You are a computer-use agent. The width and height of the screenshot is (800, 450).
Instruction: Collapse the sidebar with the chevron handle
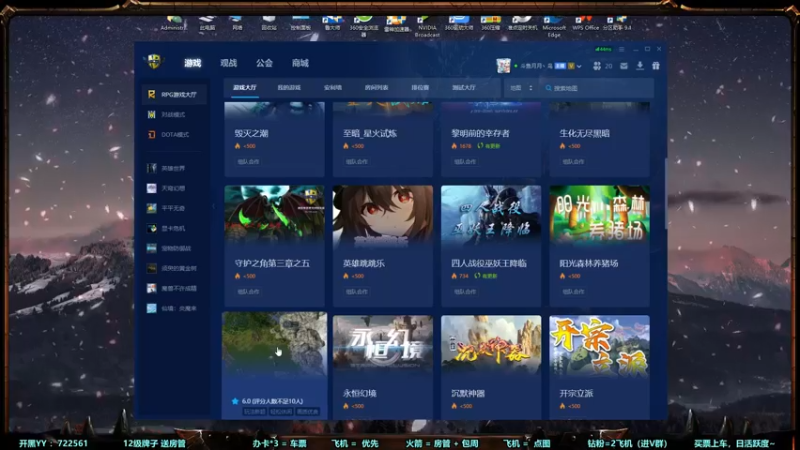(x=214, y=206)
